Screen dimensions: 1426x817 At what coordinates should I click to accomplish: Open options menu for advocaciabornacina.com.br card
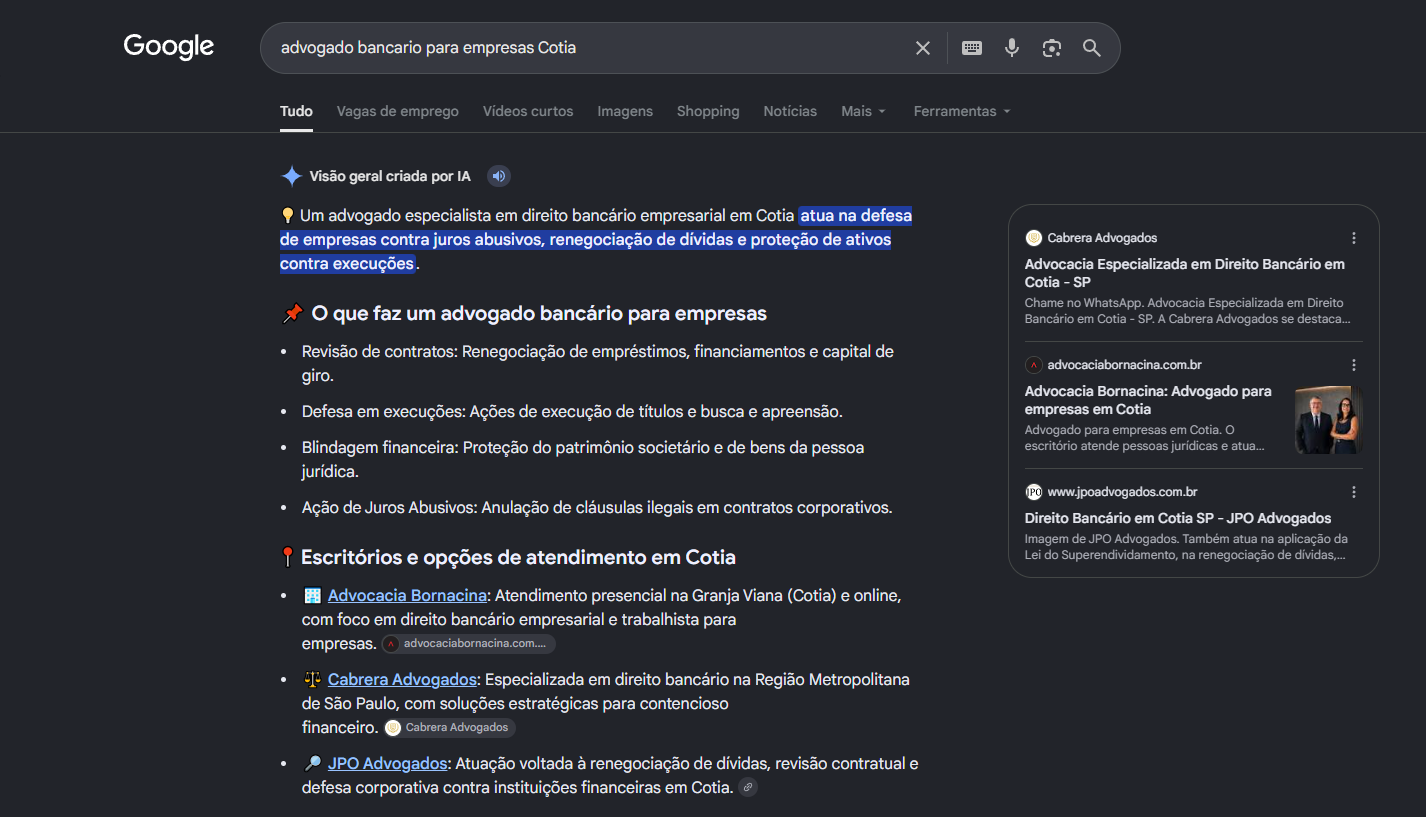[1354, 365]
